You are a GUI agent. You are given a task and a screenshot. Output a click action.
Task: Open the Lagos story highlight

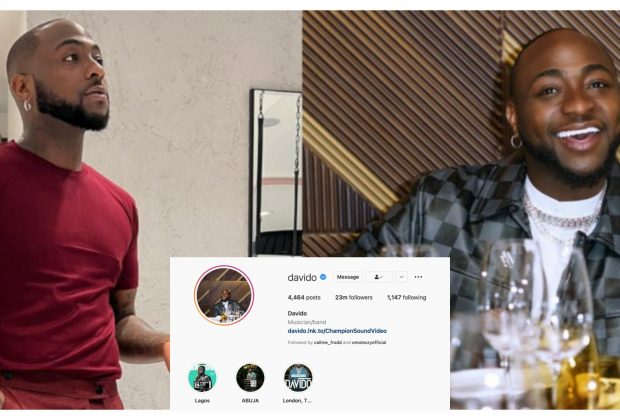[202, 378]
